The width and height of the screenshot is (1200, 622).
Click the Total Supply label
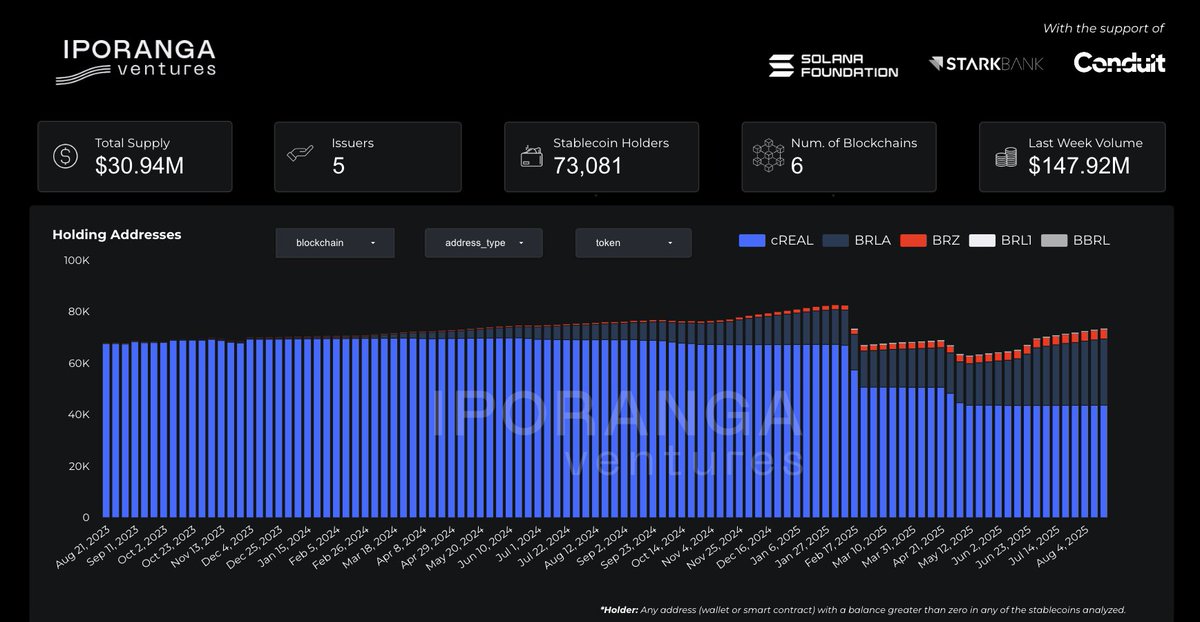click(133, 143)
